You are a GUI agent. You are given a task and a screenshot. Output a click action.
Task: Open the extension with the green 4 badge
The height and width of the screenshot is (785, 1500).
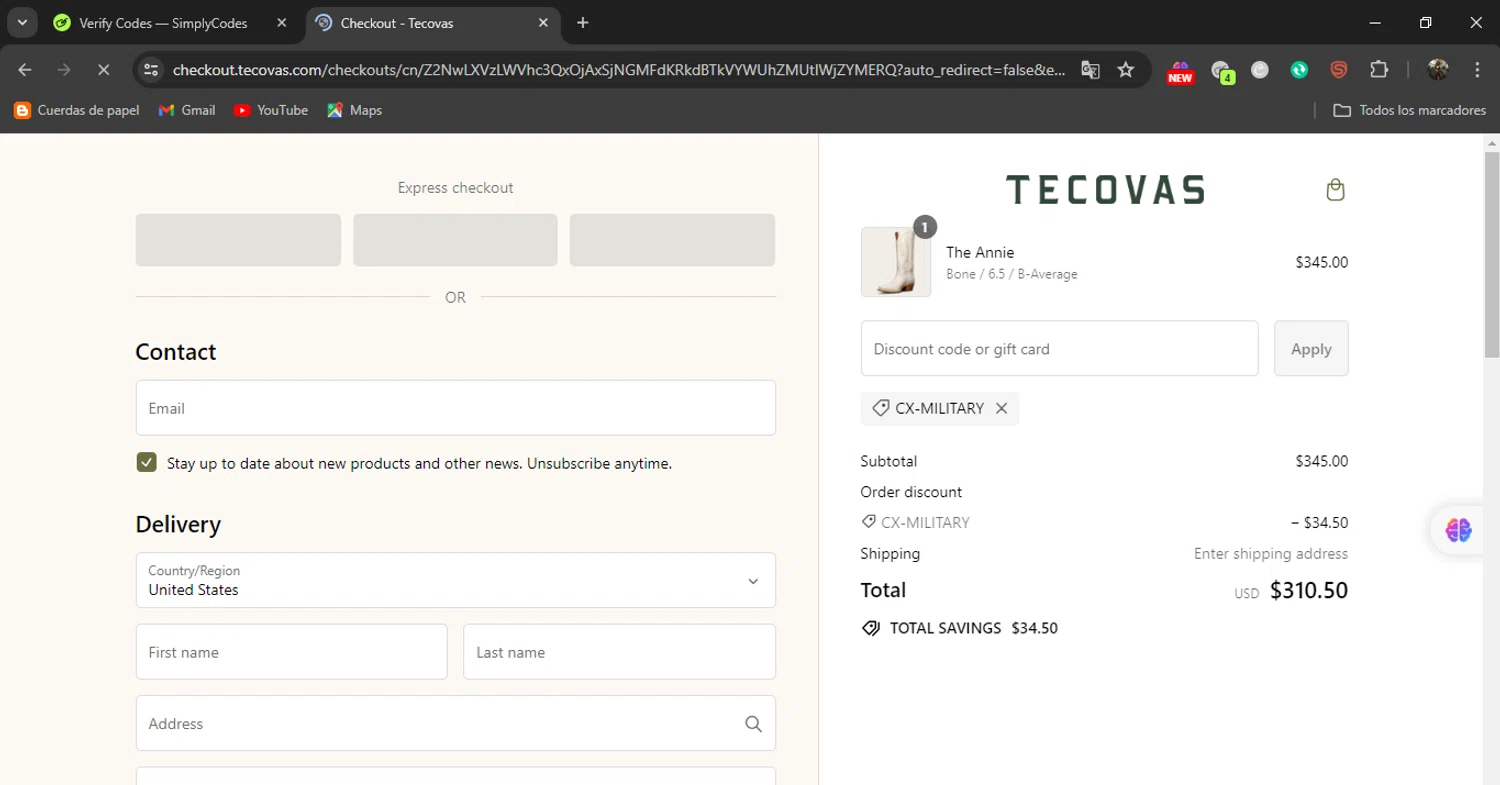pyautogui.click(x=1221, y=70)
